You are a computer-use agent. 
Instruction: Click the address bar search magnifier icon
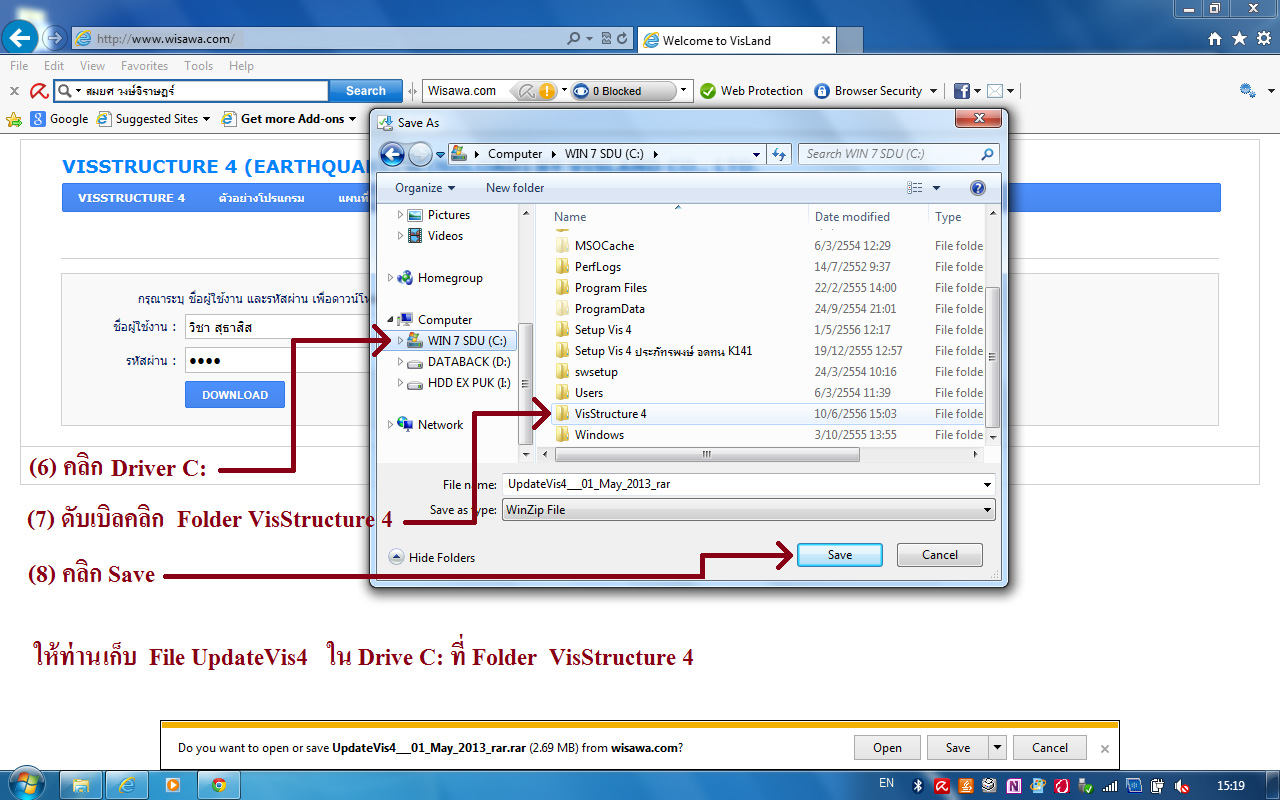click(573, 39)
